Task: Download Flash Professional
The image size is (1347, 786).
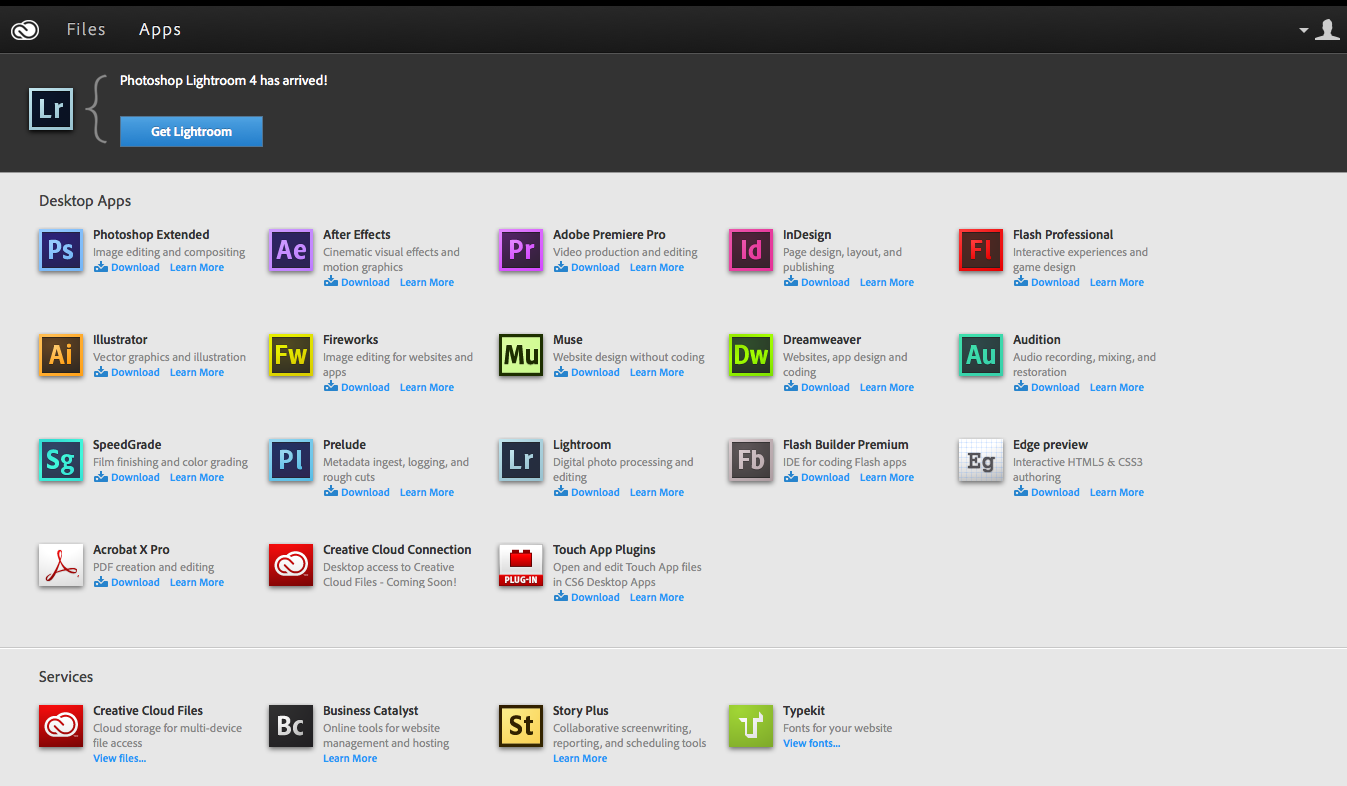Action: click(x=1047, y=282)
